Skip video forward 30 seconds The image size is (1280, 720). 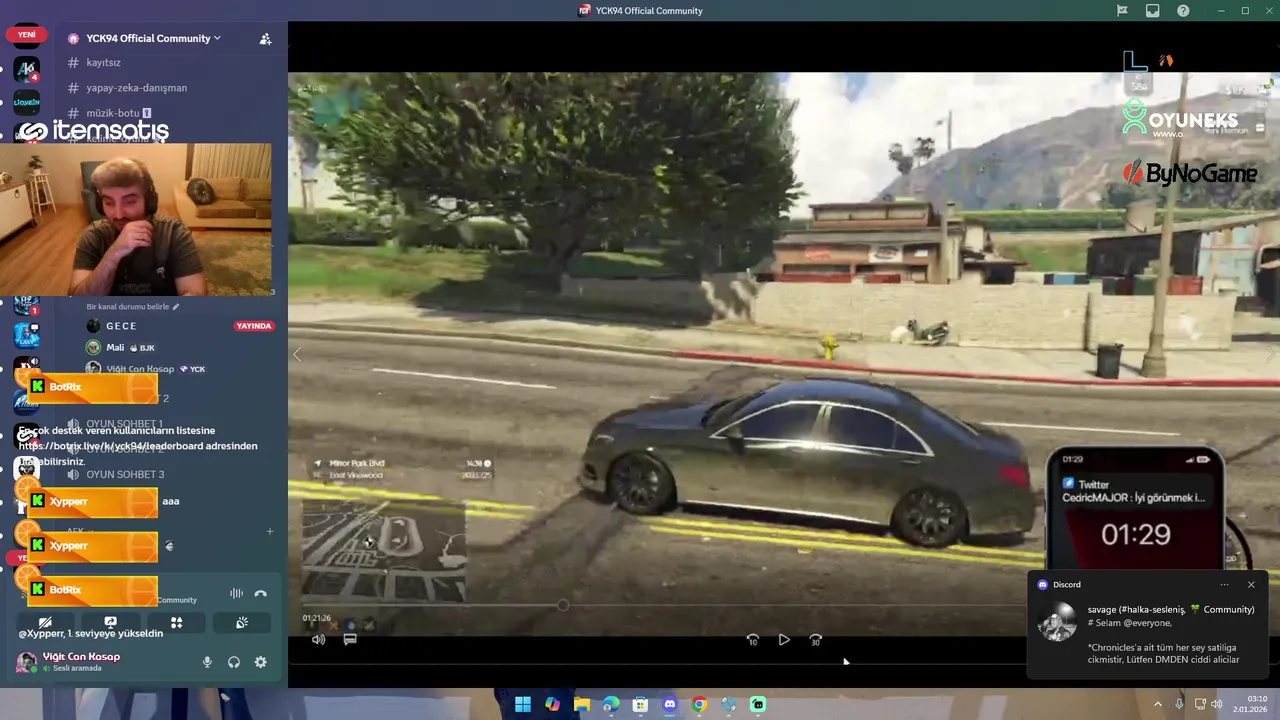coord(816,640)
